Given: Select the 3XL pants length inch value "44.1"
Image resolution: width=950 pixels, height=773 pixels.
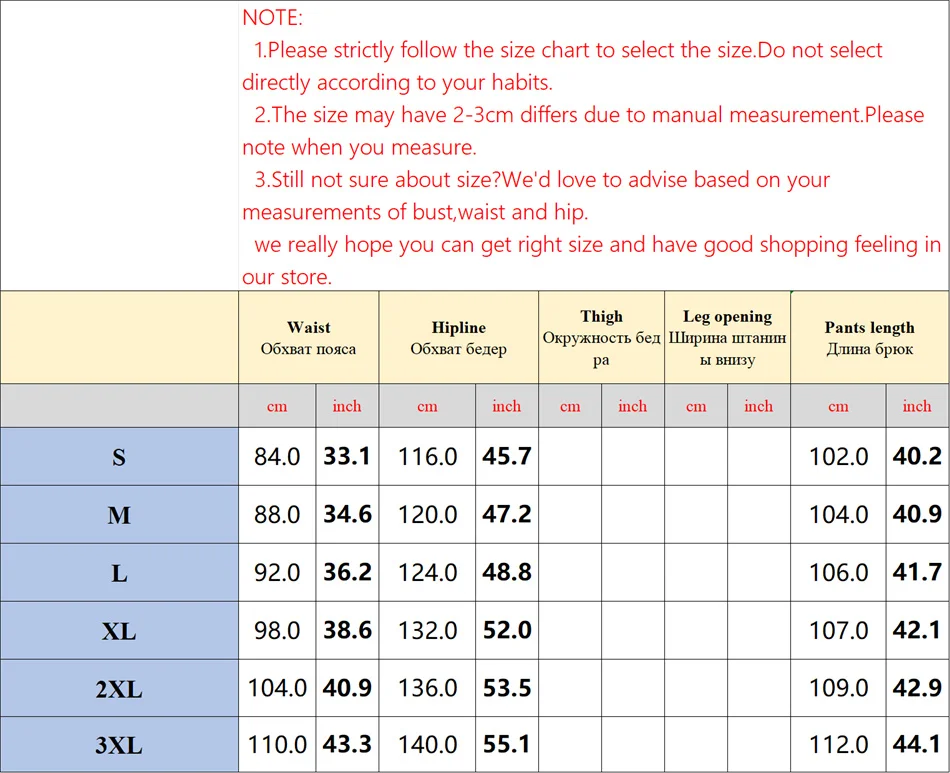Looking at the screenshot, I should 917,744.
